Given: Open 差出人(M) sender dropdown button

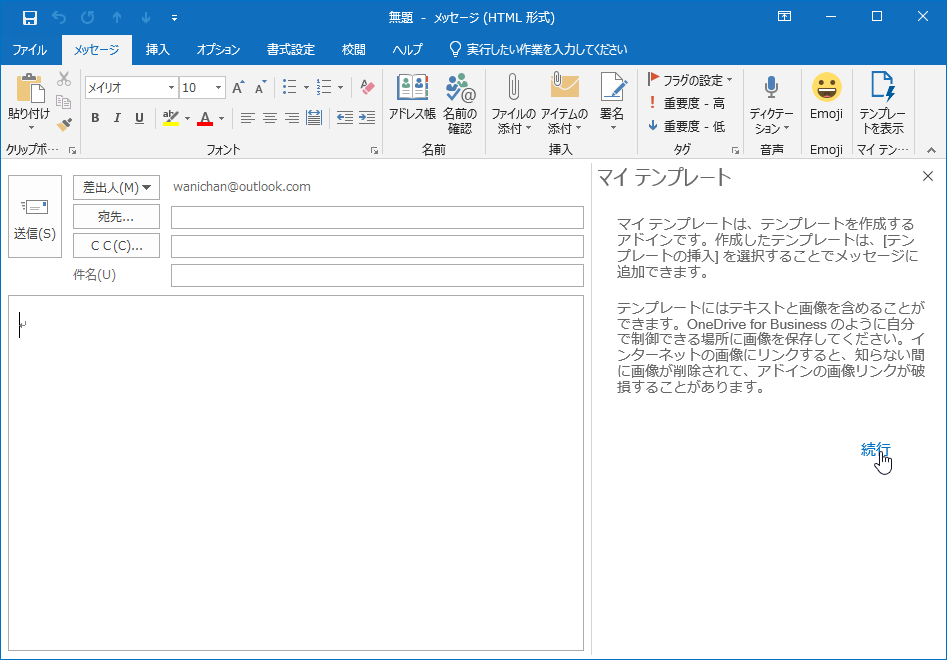Looking at the screenshot, I should click(117, 188).
